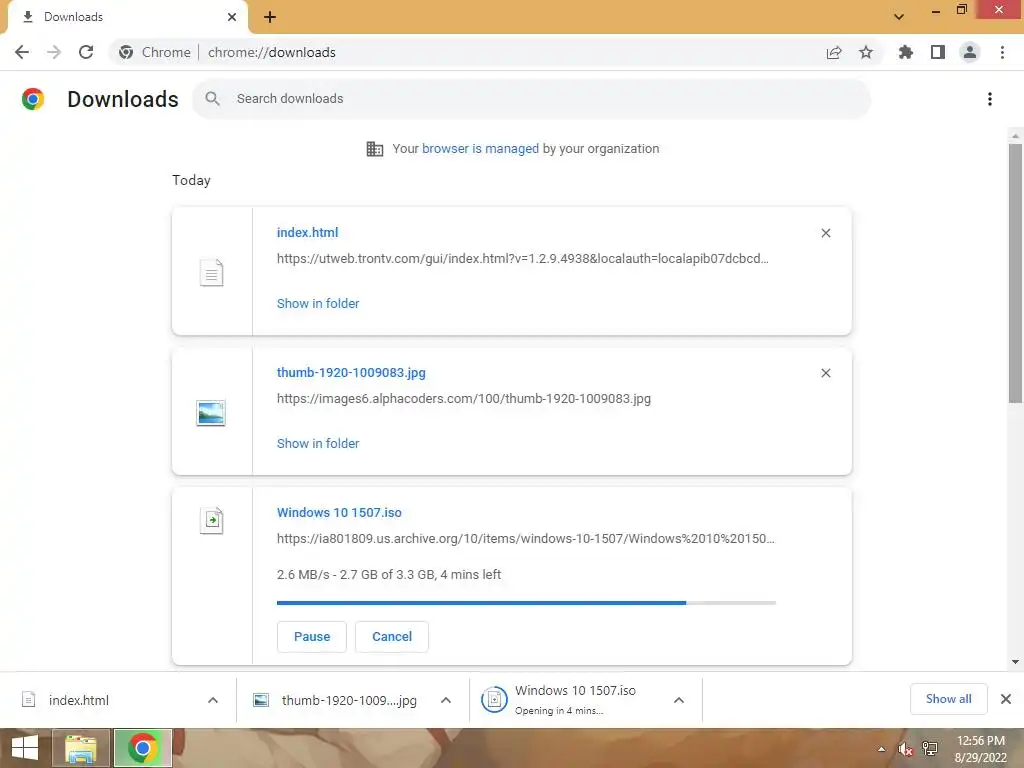Click the network tray icon
Screen dimensions: 1024x768
(930, 749)
